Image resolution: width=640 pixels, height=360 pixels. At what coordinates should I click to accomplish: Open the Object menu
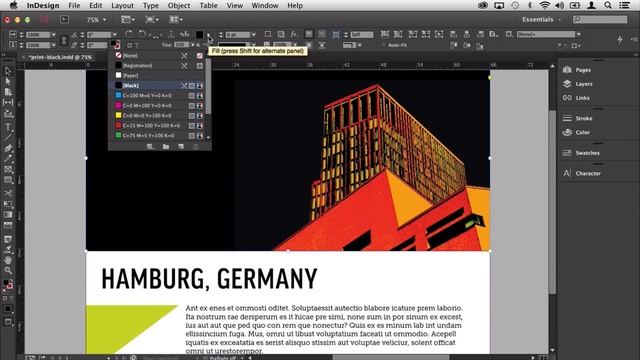pyautogui.click(x=179, y=5)
